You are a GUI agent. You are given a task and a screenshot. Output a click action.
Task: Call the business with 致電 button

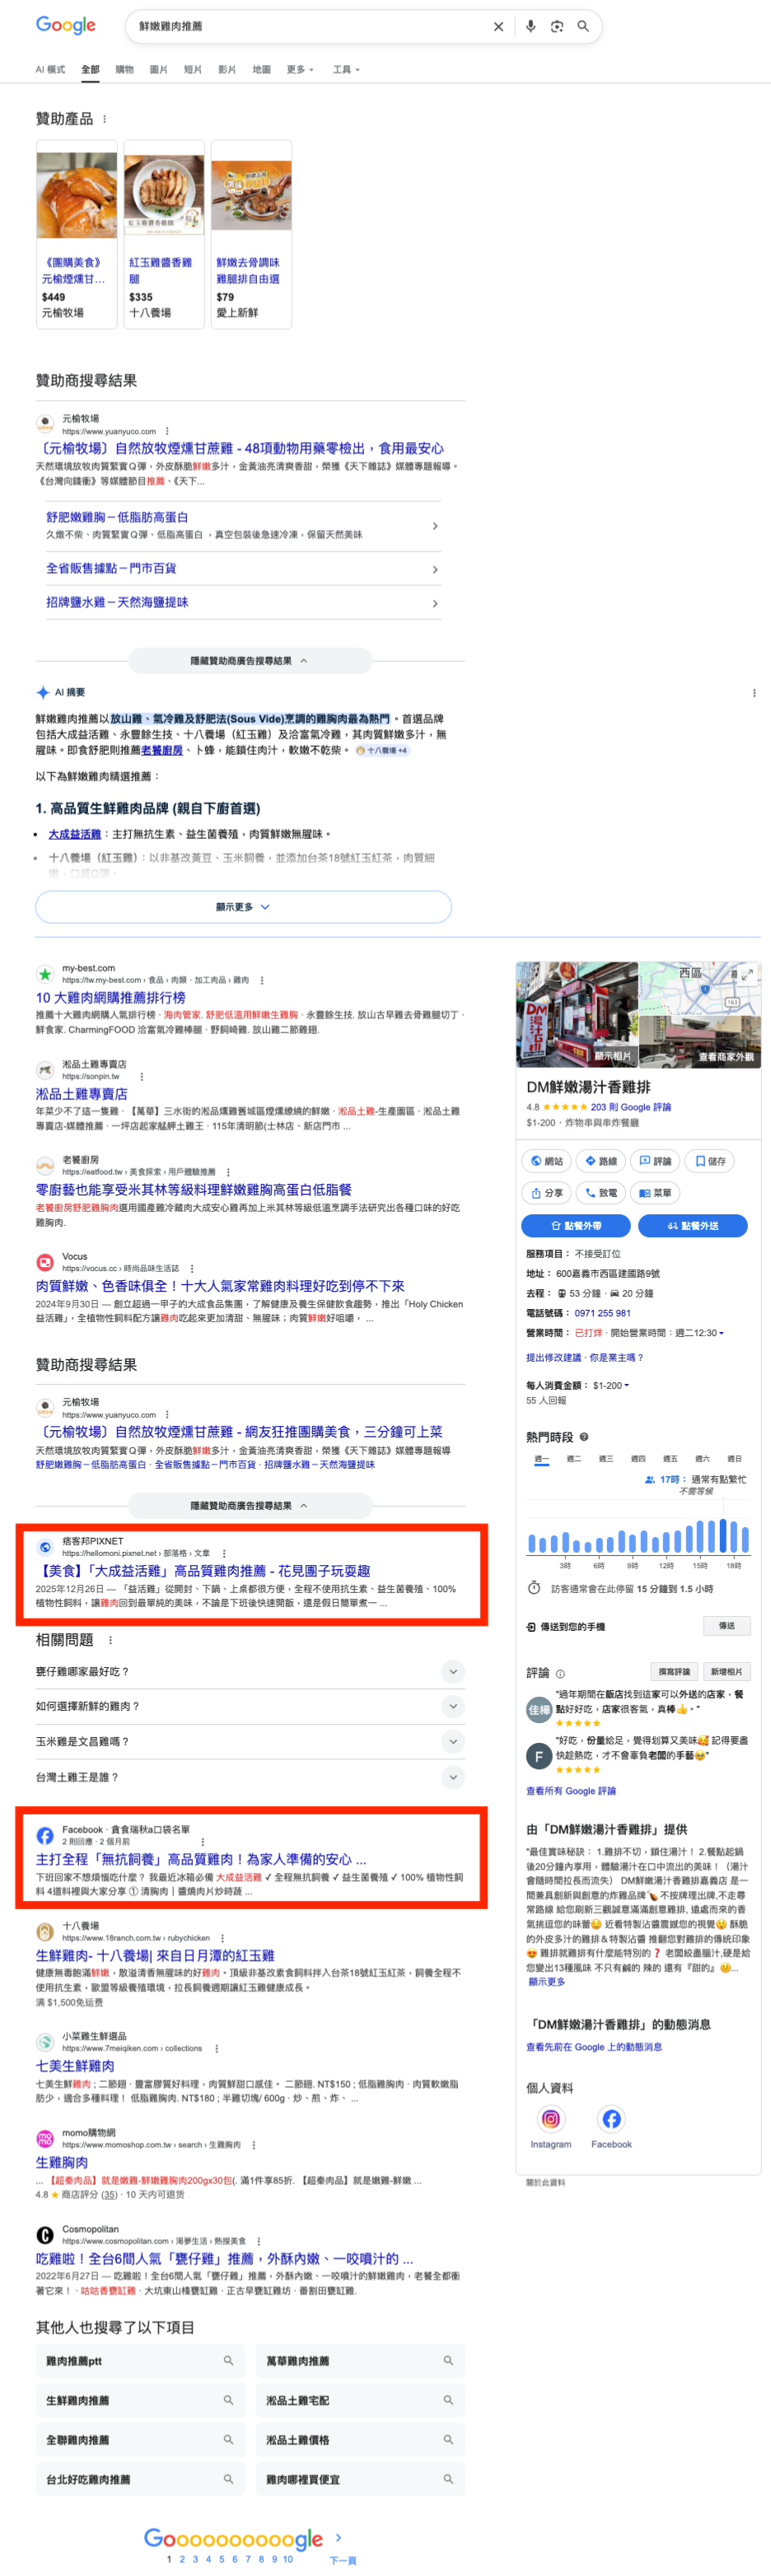601,1193
